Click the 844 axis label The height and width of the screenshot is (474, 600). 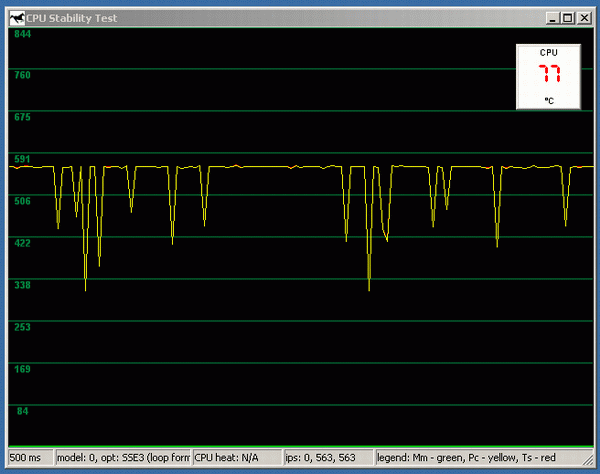(22, 34)
